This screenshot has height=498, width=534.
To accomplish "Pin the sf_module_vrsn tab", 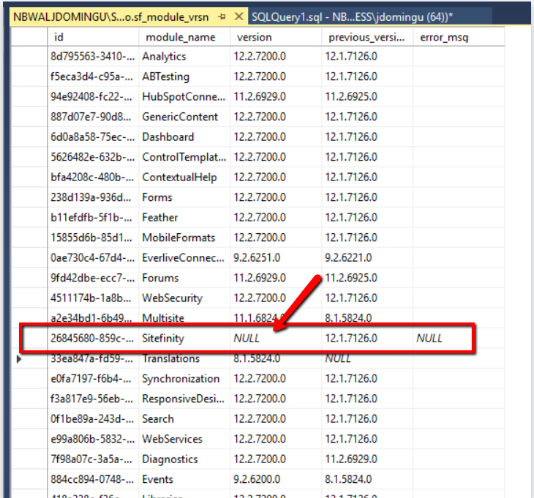I will click(x=222, y=17).
